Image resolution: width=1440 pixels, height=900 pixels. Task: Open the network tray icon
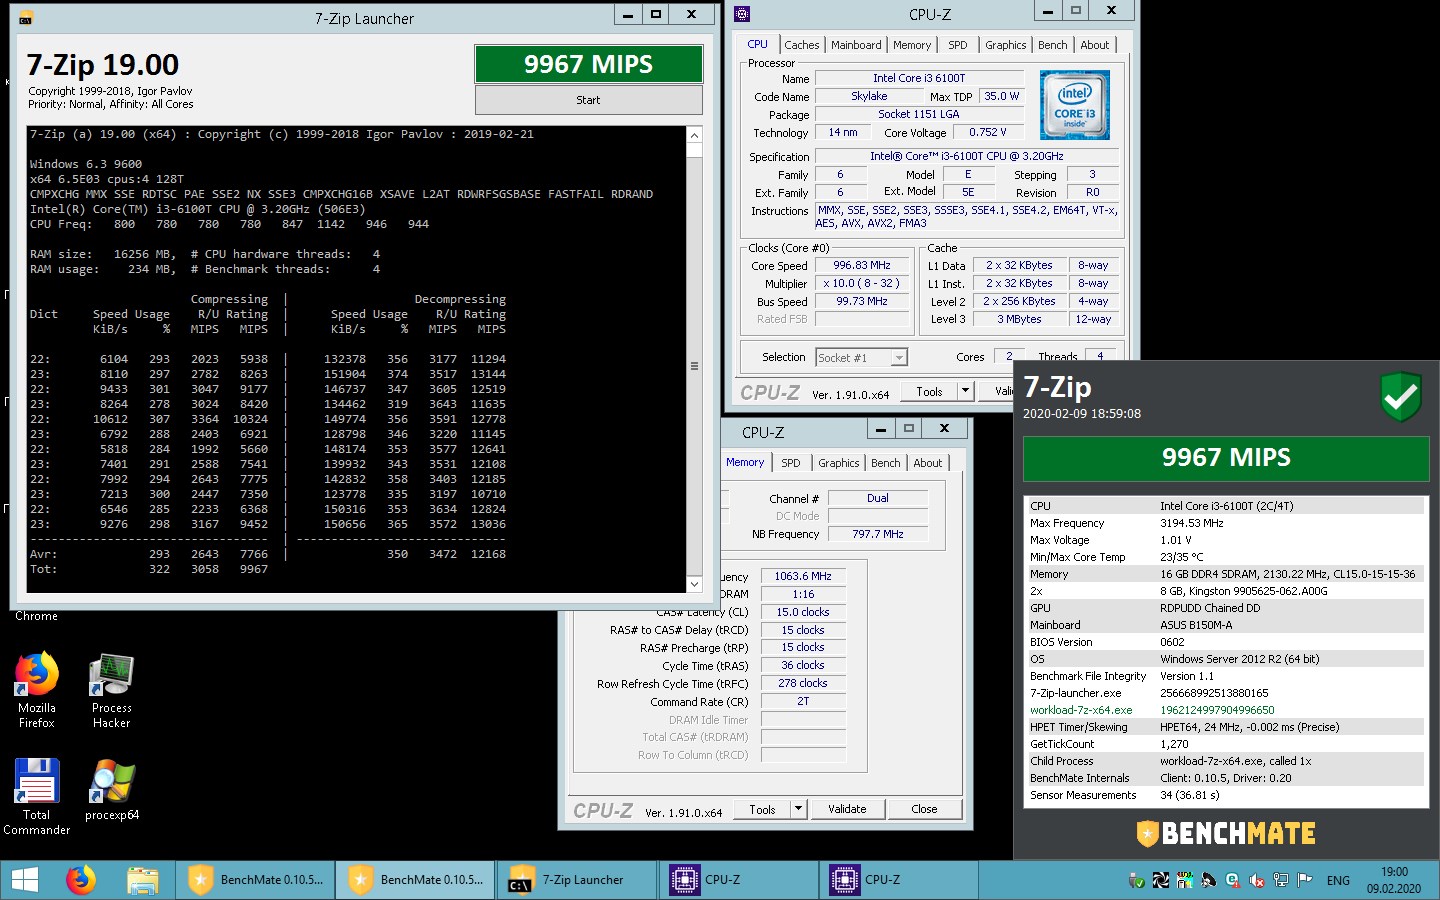pyautogui.click(x=1281, y=880)
